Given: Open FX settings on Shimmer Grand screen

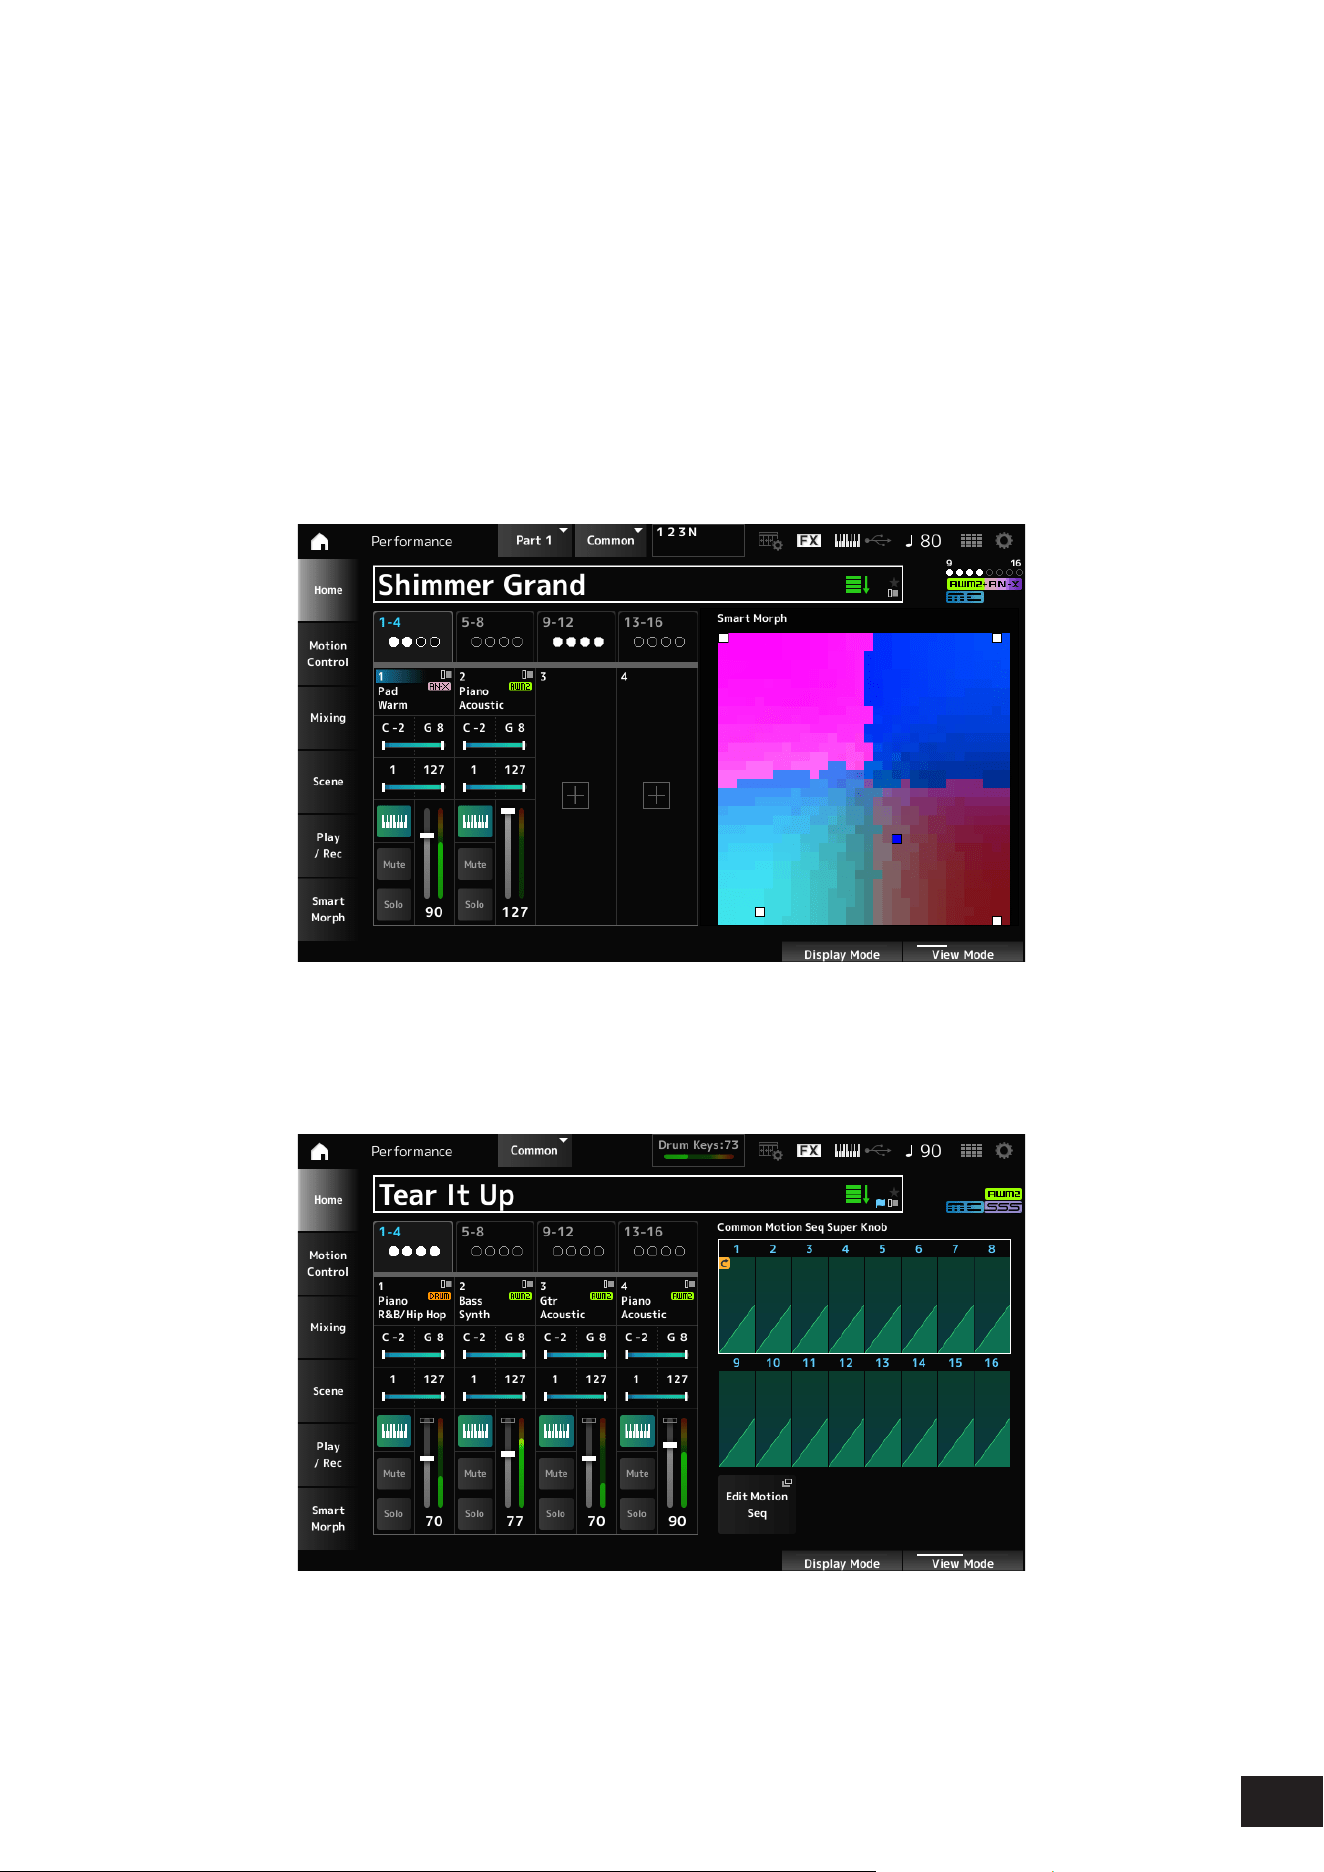Looking at the screenshot, I should point(808,540).
